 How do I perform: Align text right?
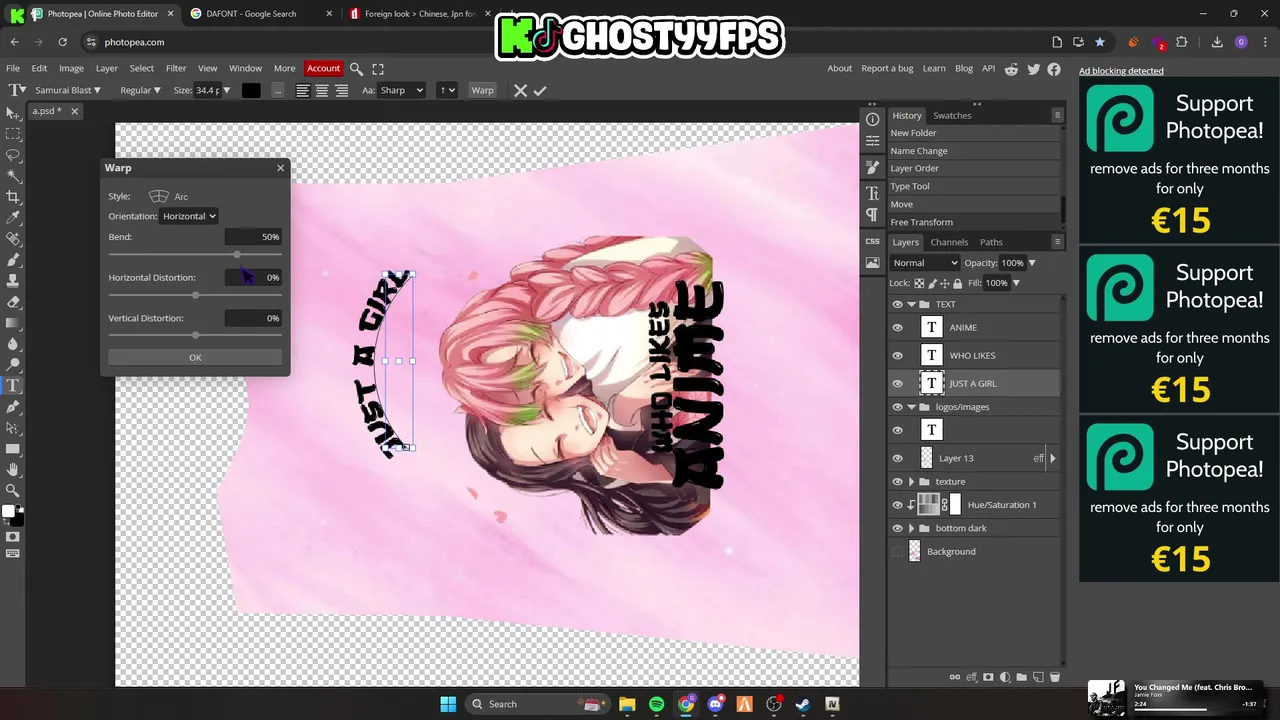(x=341, y=90)
